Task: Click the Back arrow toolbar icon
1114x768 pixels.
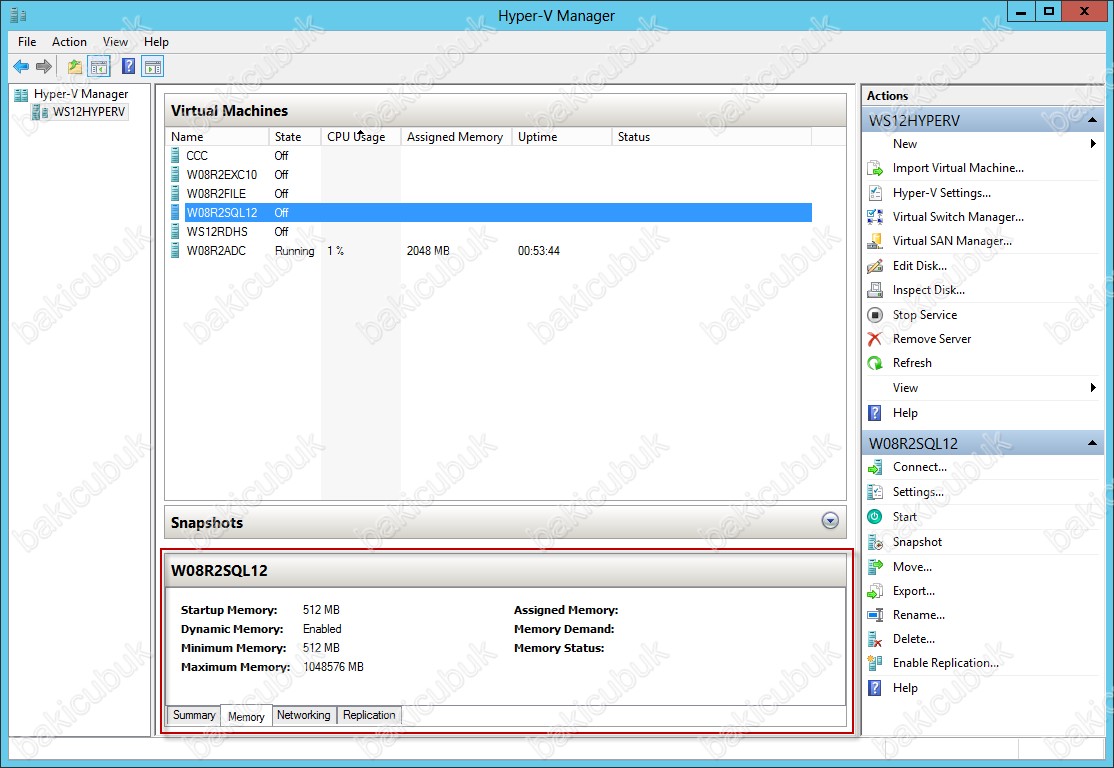Action: (21, 67)
